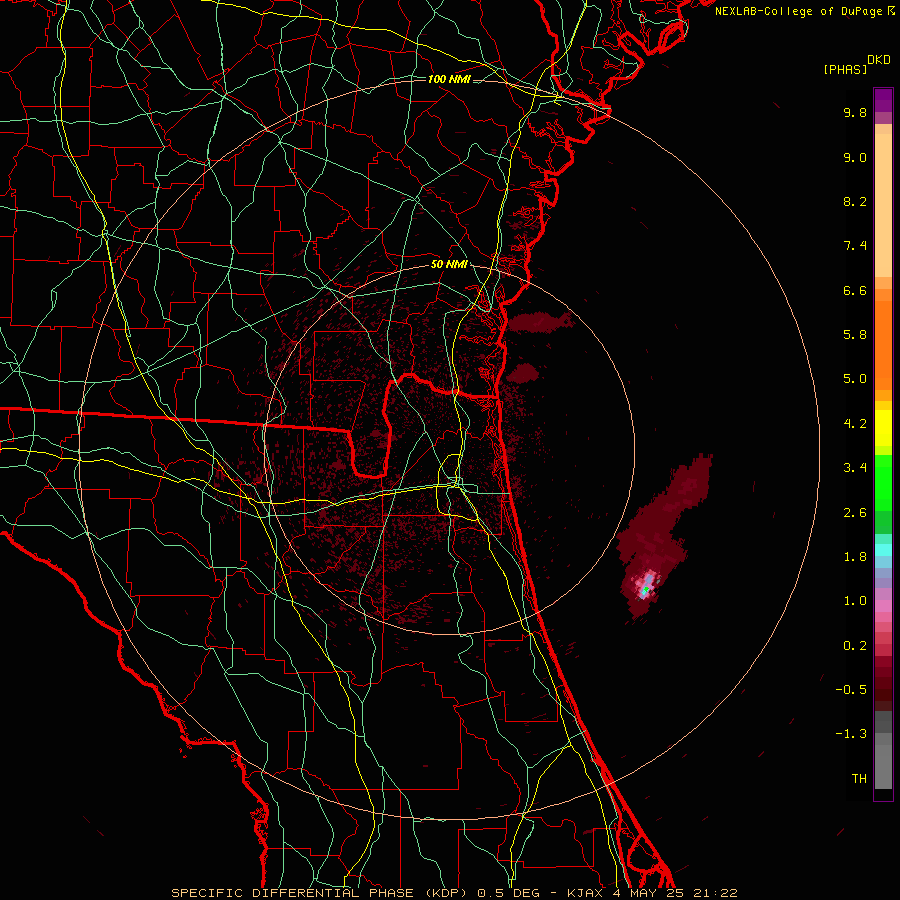Click the 3.4 value on the color scale
Viewport: 900px width, 900px height.
[x=855, y=468]
